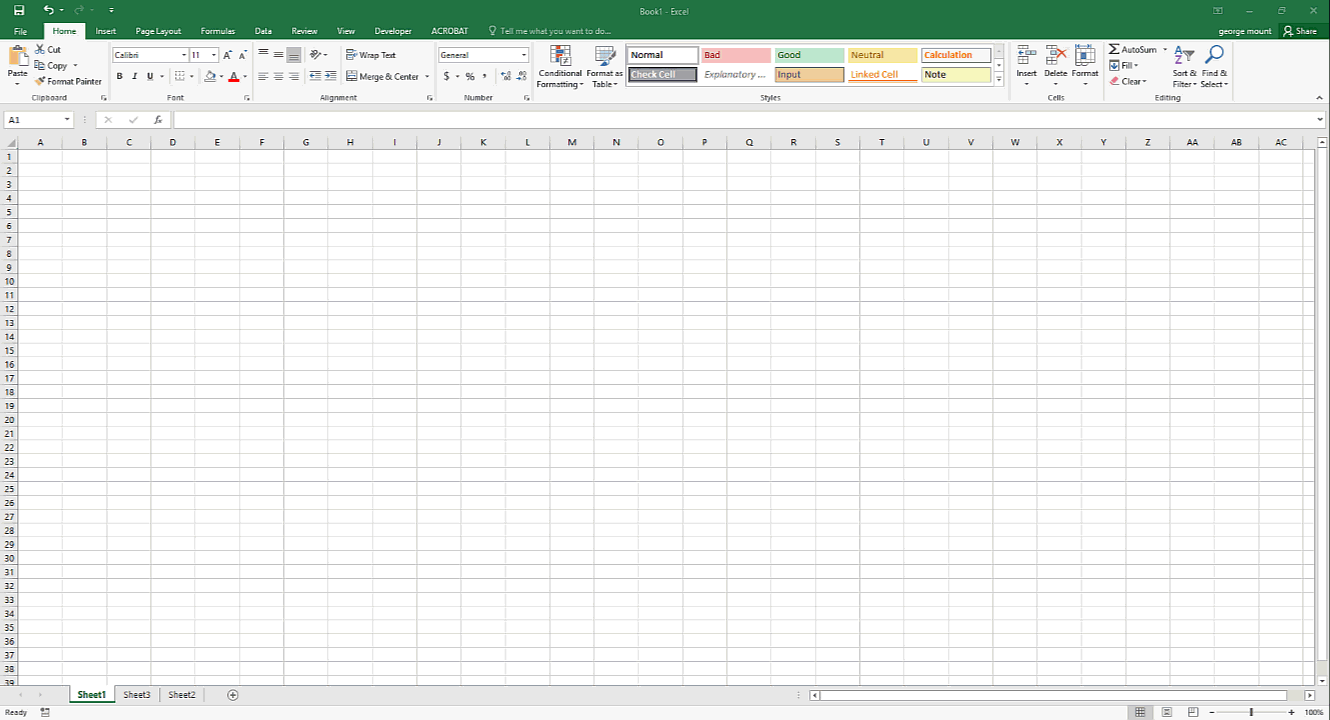Click the Share button
The width and height of the screenshot is (1330, 720).
click(1300, 31)
